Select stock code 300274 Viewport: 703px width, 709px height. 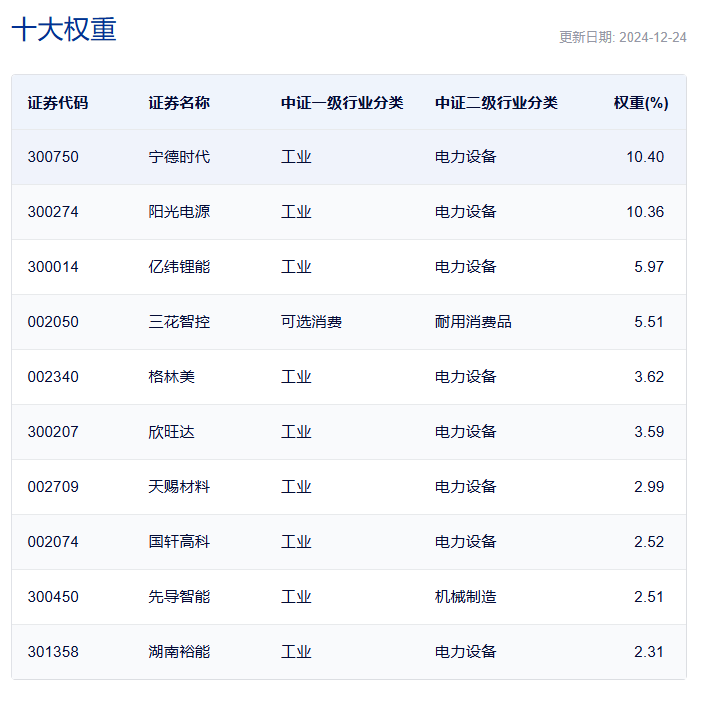(x=53, y=212)
